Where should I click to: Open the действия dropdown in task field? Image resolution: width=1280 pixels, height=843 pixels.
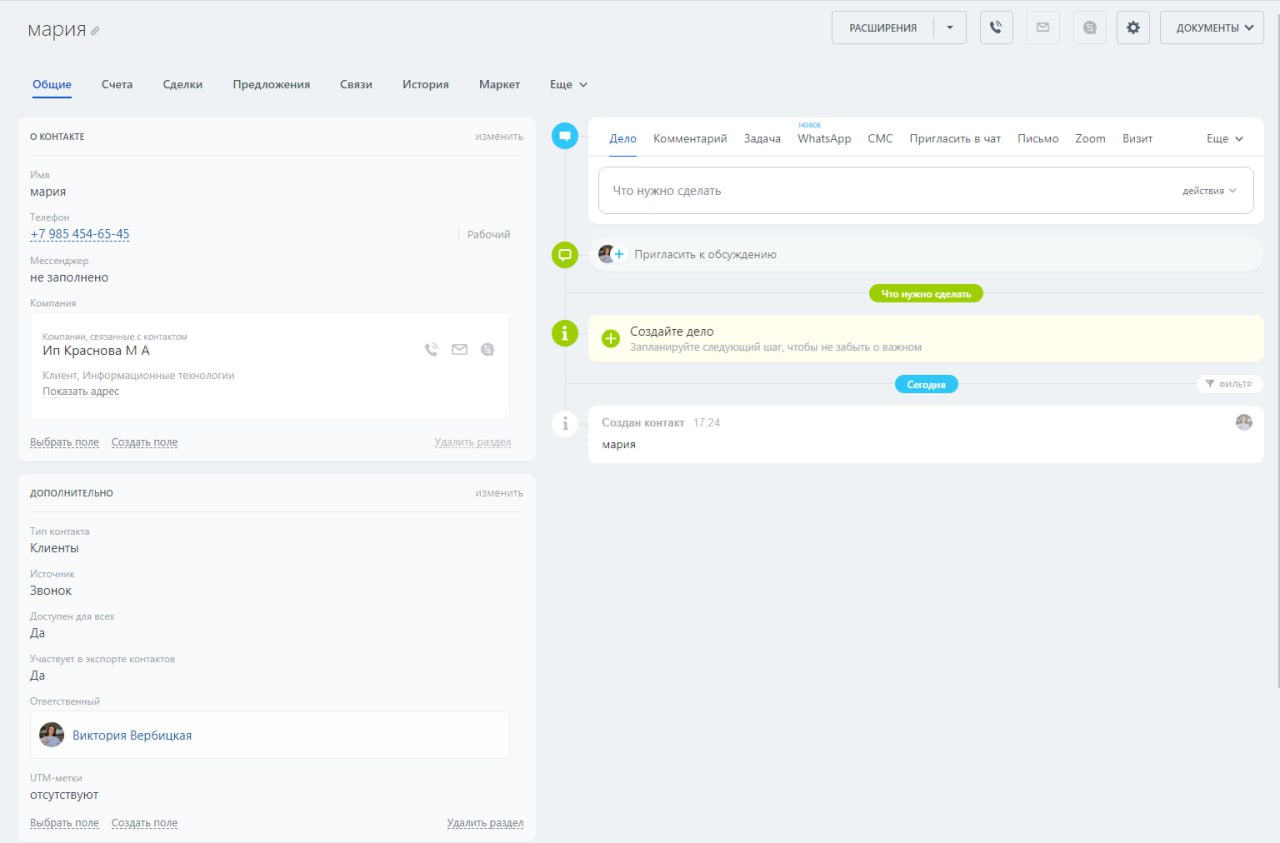[x=1209, y=191]
